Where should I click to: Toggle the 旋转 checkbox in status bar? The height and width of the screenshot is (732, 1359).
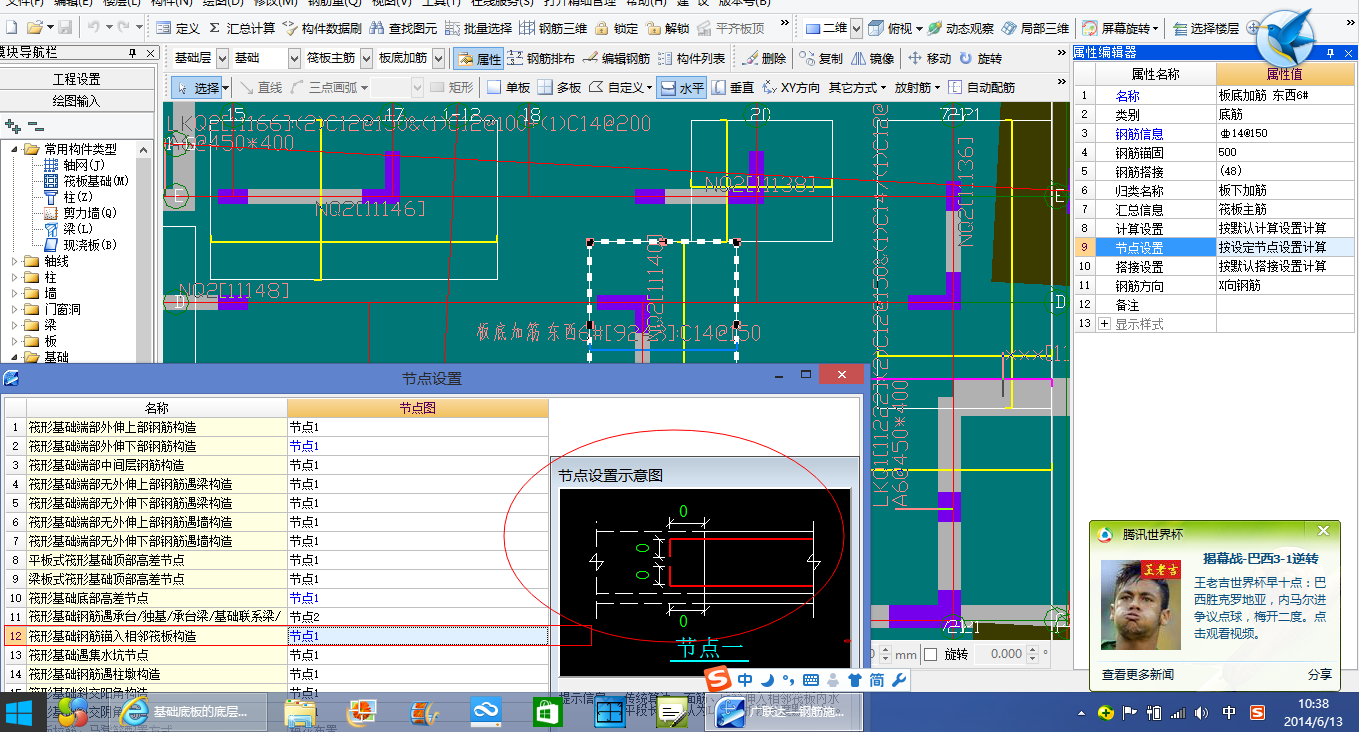[931, 654]
